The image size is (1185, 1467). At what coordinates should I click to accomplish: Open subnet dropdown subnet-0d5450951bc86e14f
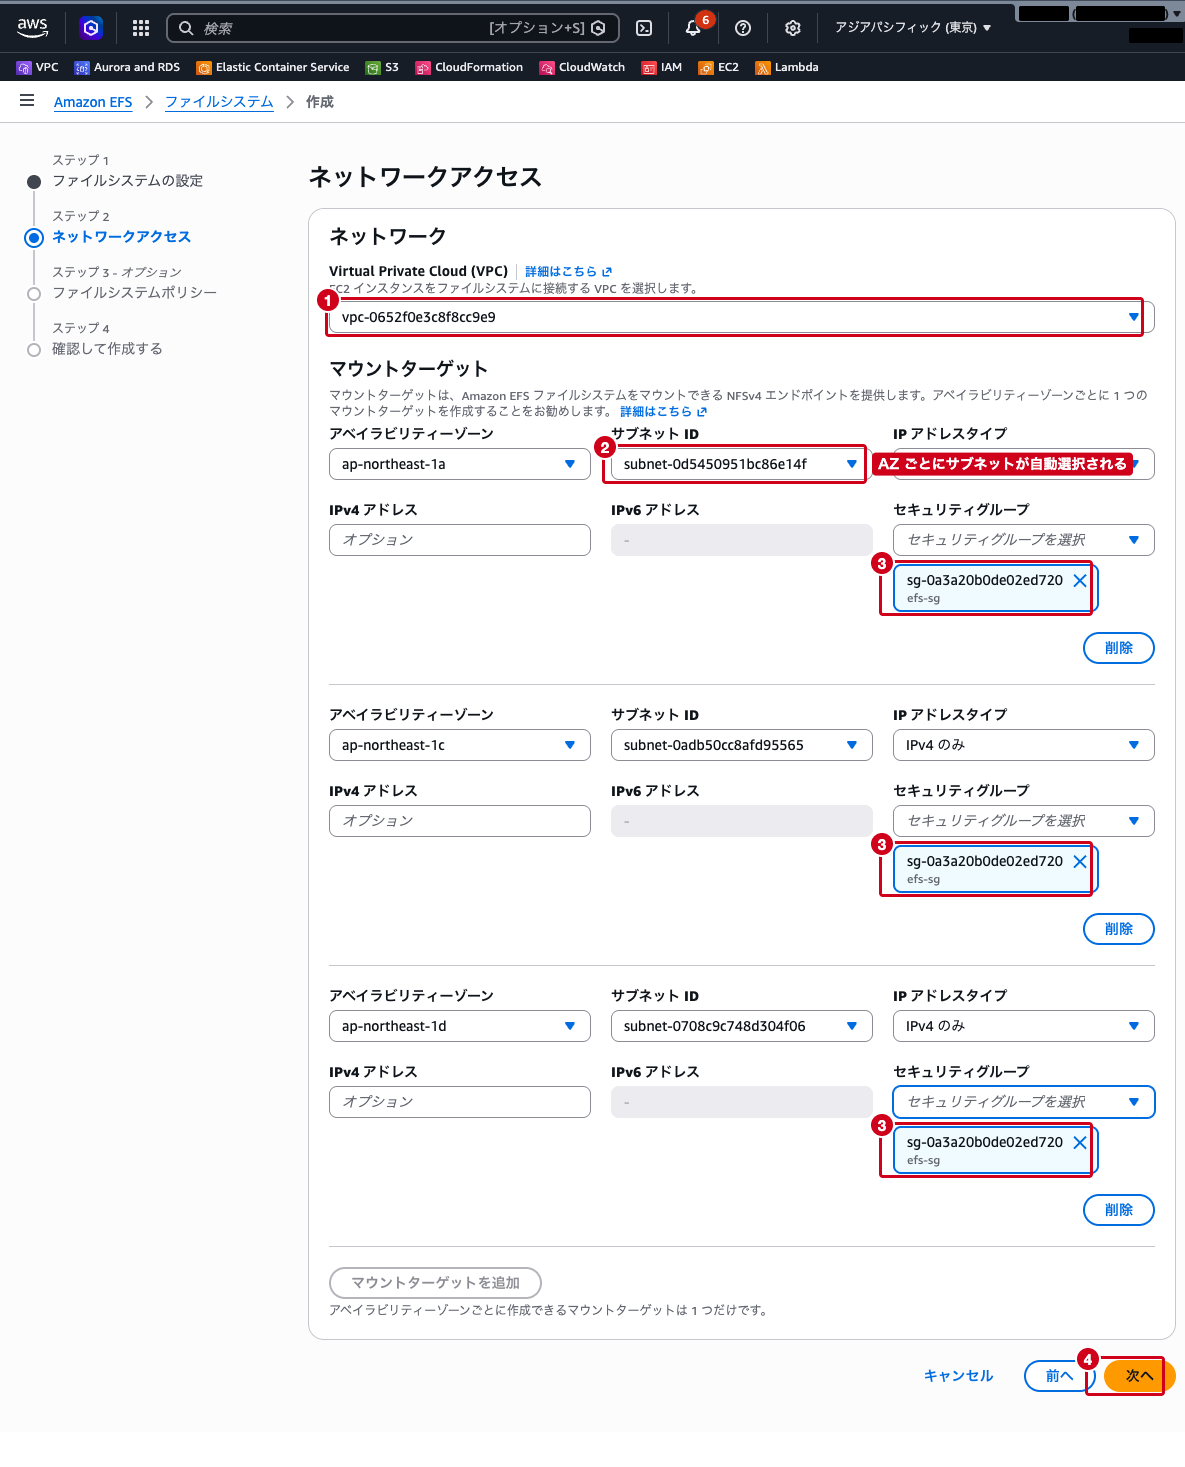(741, 464)
